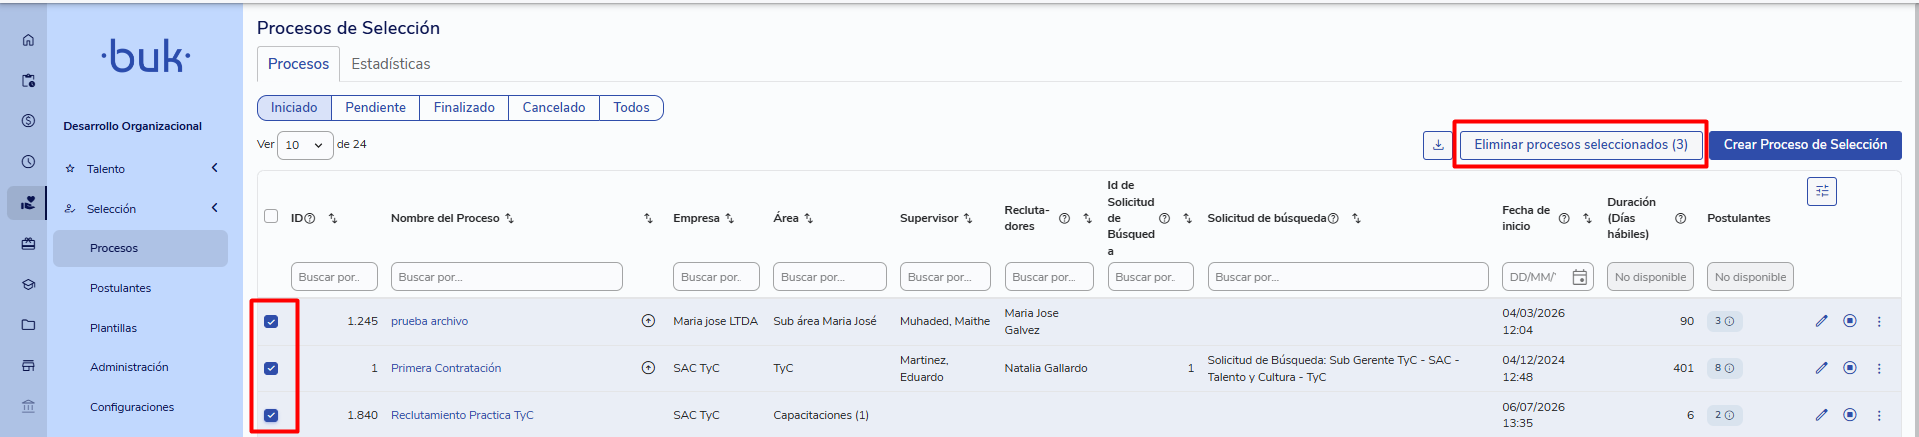Click Crear Proceso de Selección button

pyautogui.click(x=1805, y=145)
